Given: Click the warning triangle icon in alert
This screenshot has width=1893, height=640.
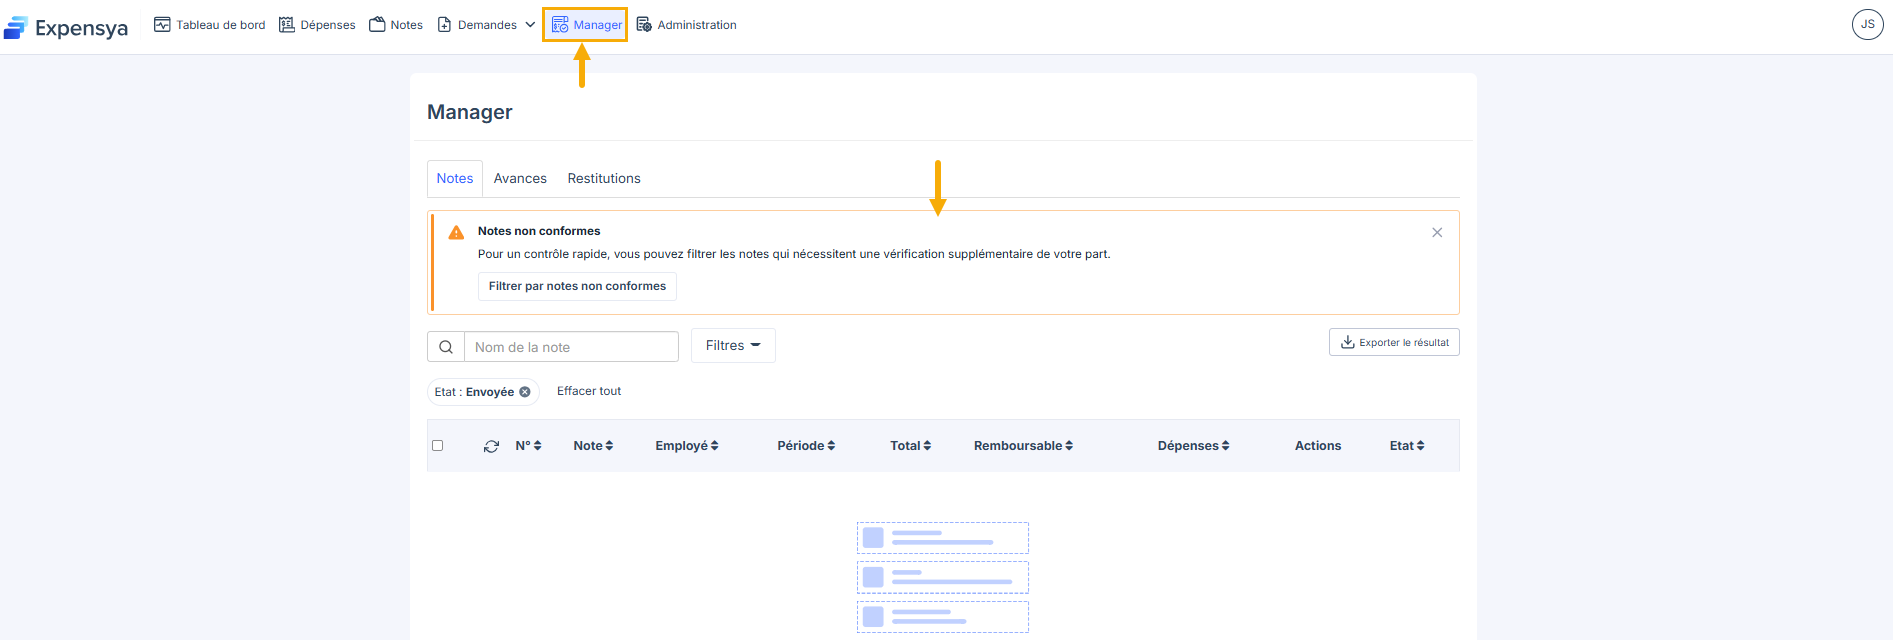Looking at the screenshot, I should click(456, 232).
